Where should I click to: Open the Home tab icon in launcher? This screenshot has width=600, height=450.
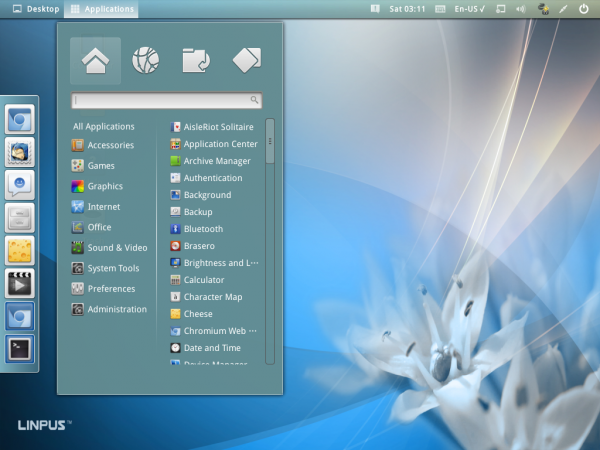pyautogui.click(x=95, y=60)
